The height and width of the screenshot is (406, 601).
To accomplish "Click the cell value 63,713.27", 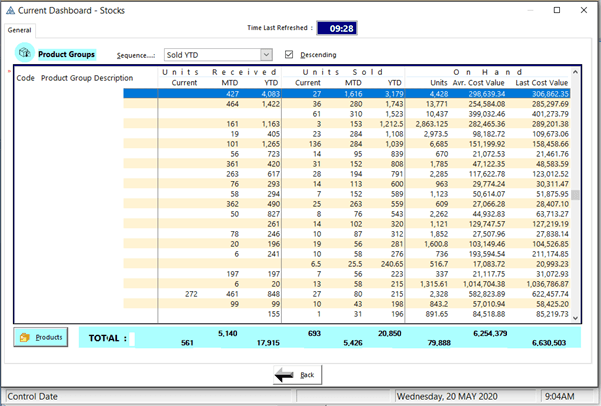I will (552, 214).
